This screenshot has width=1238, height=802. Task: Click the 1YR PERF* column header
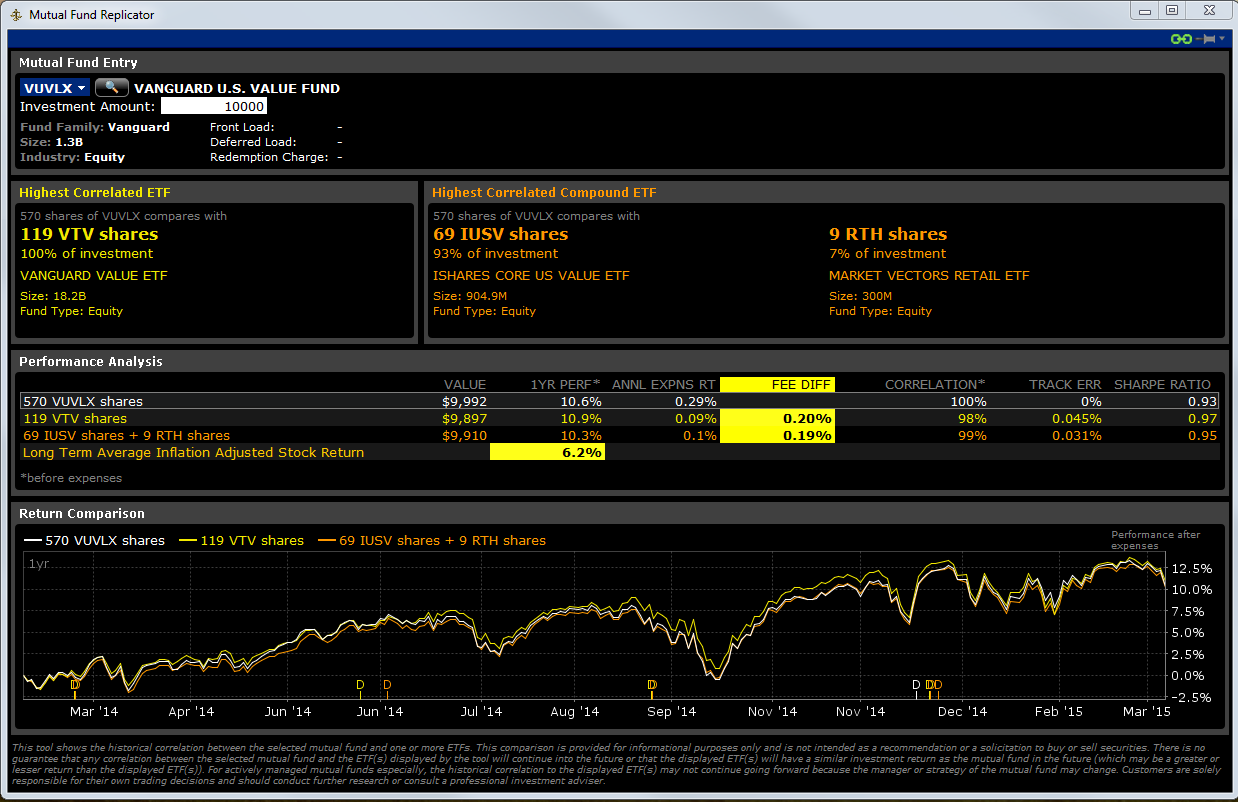[x=566, y=385]
